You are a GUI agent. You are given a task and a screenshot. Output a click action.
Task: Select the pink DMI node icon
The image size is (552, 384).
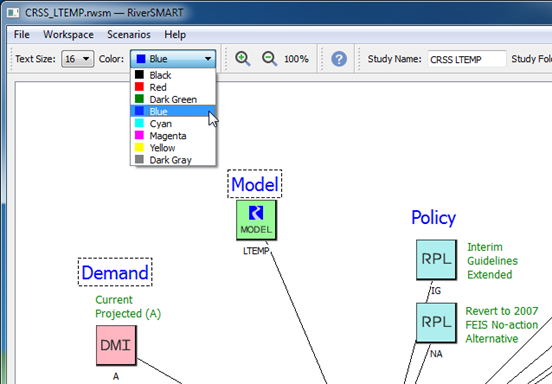(116, 345)
